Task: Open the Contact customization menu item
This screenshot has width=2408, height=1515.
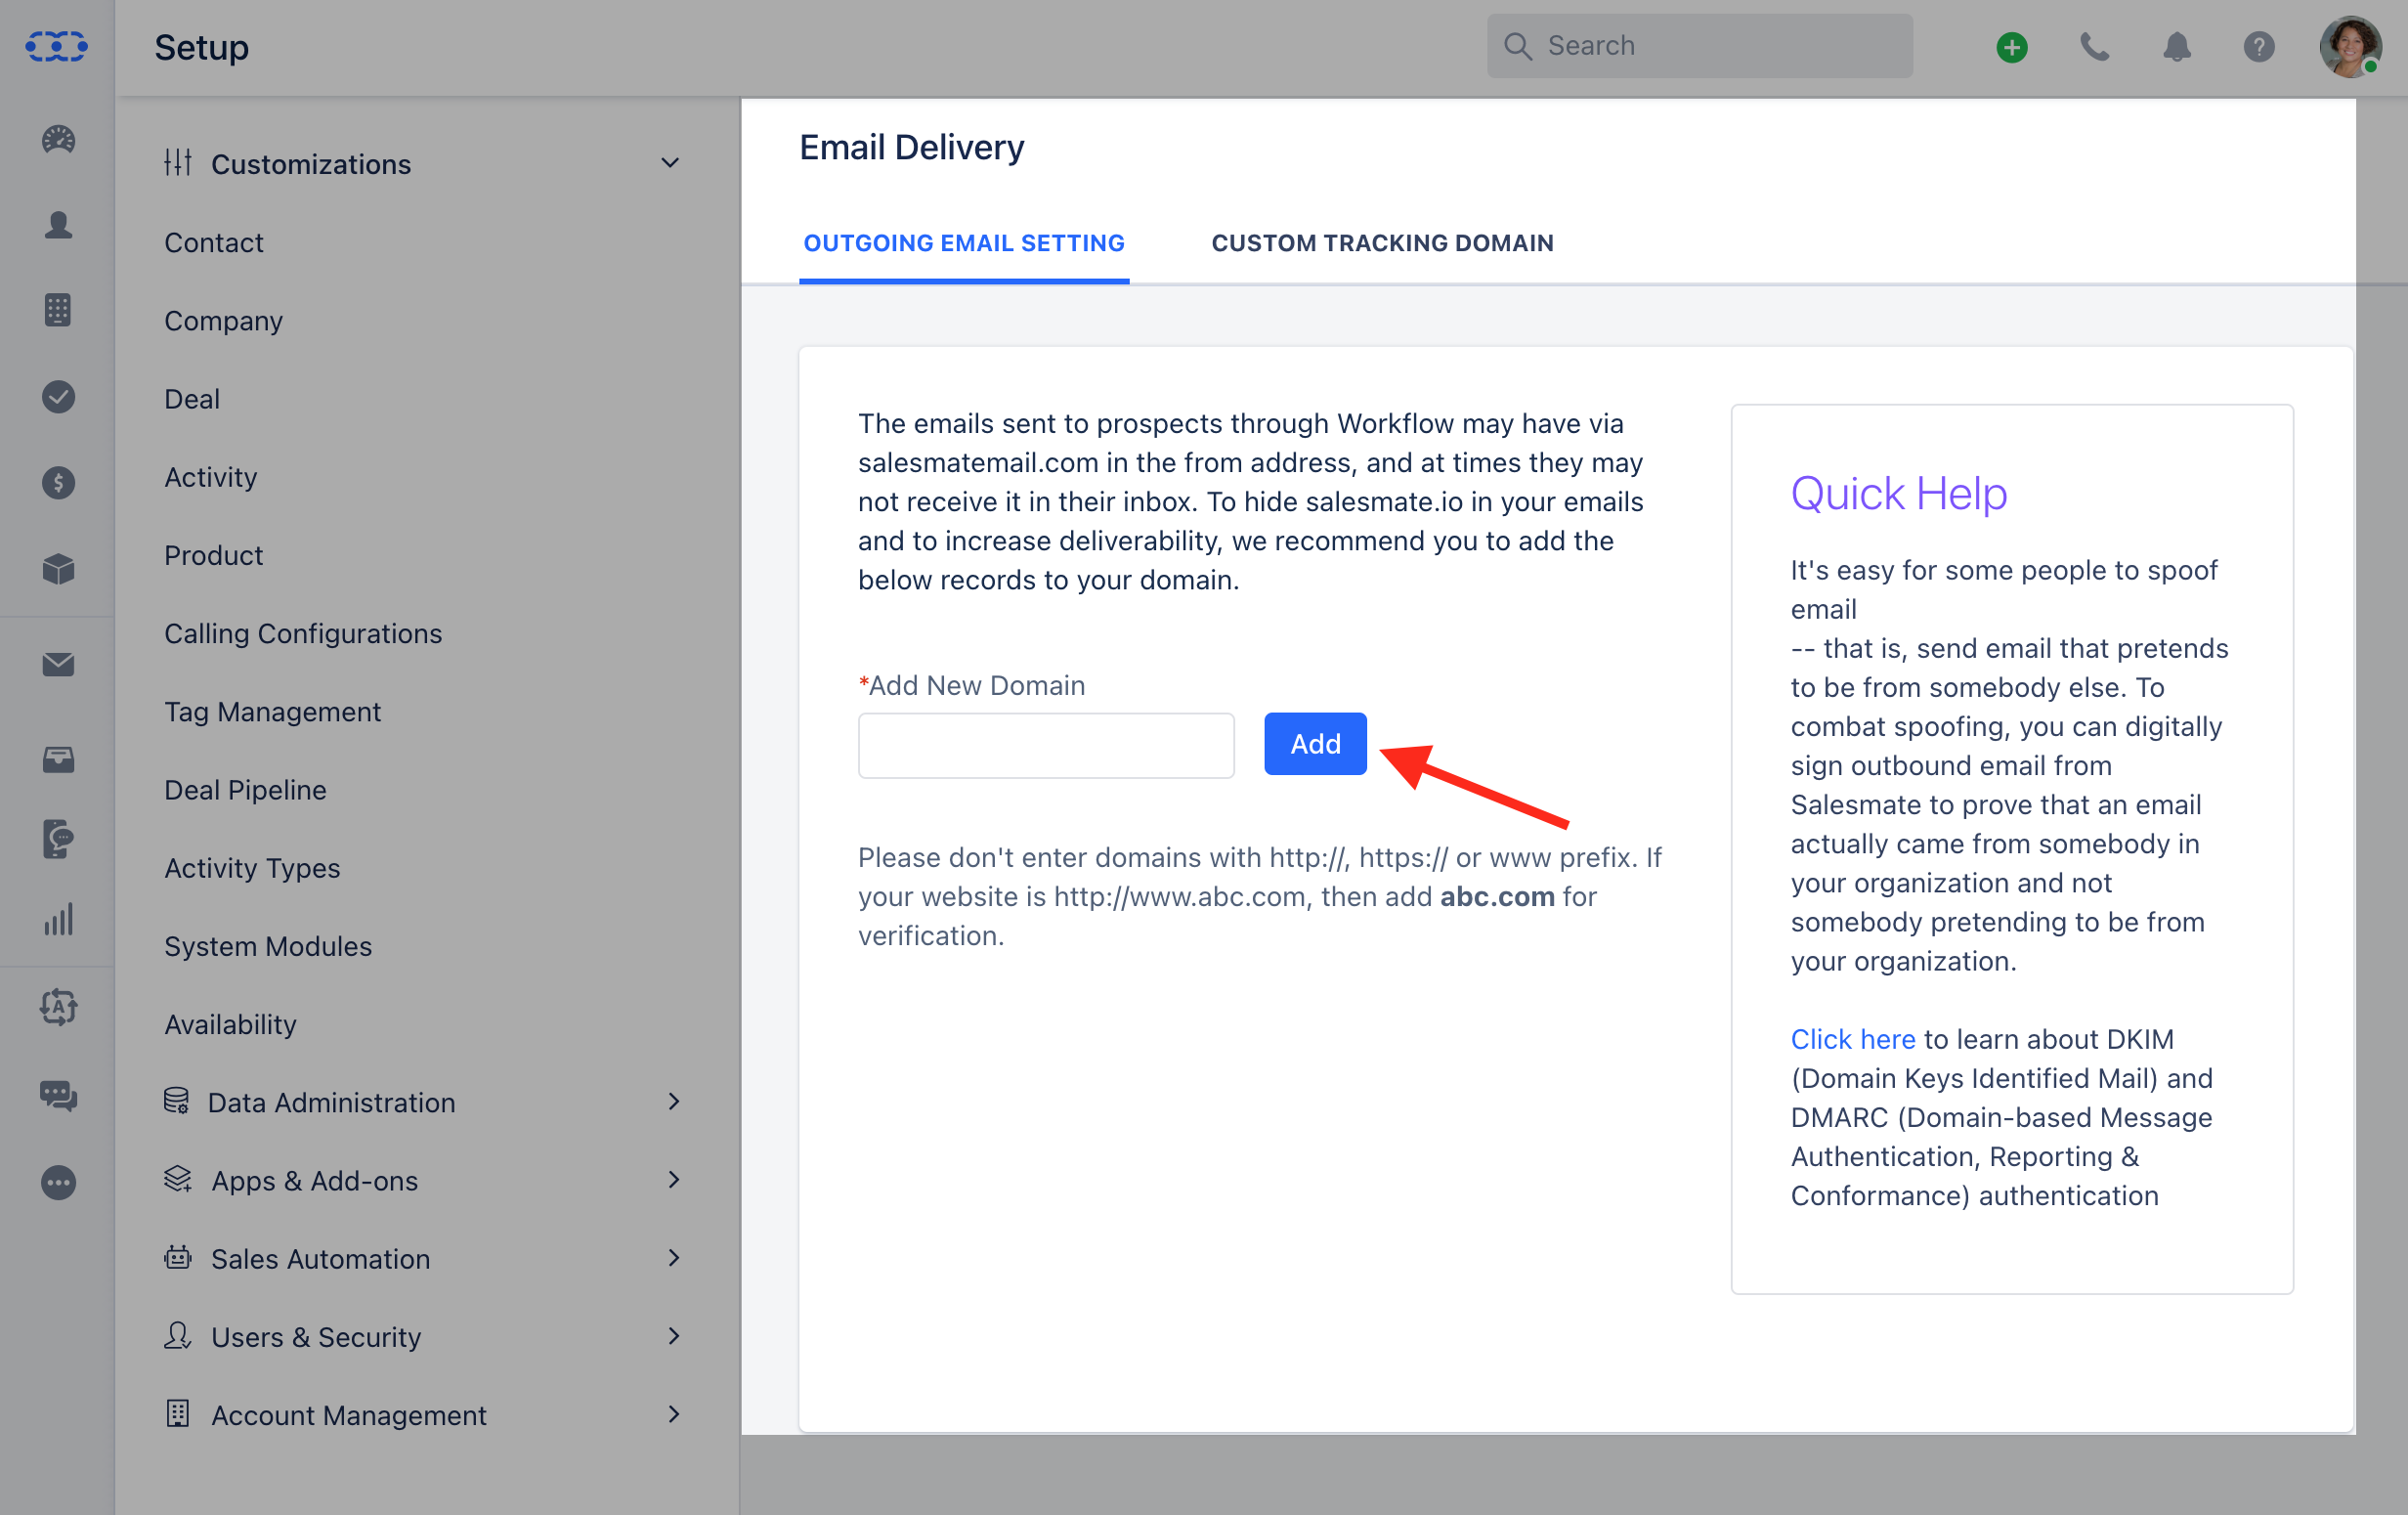Action: [214, 242]
